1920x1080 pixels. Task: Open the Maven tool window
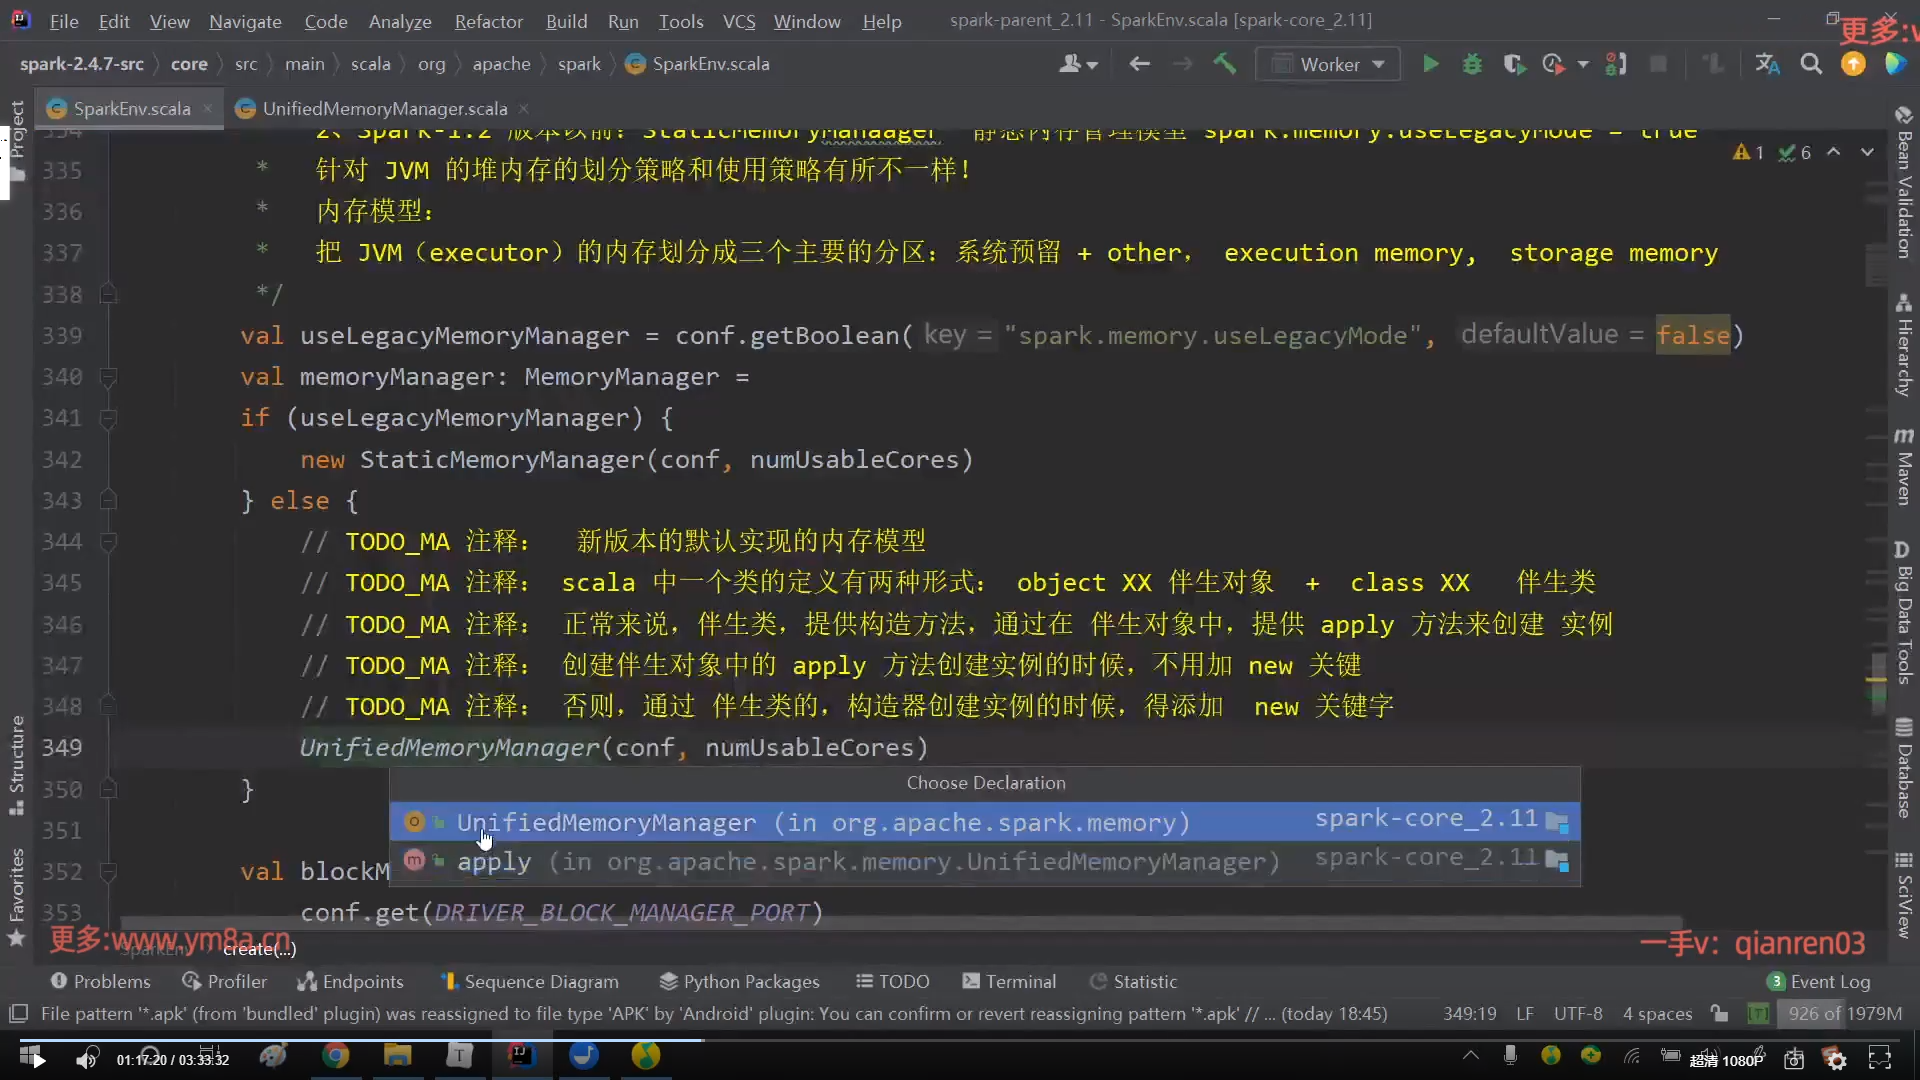(x=1904, y=468)
